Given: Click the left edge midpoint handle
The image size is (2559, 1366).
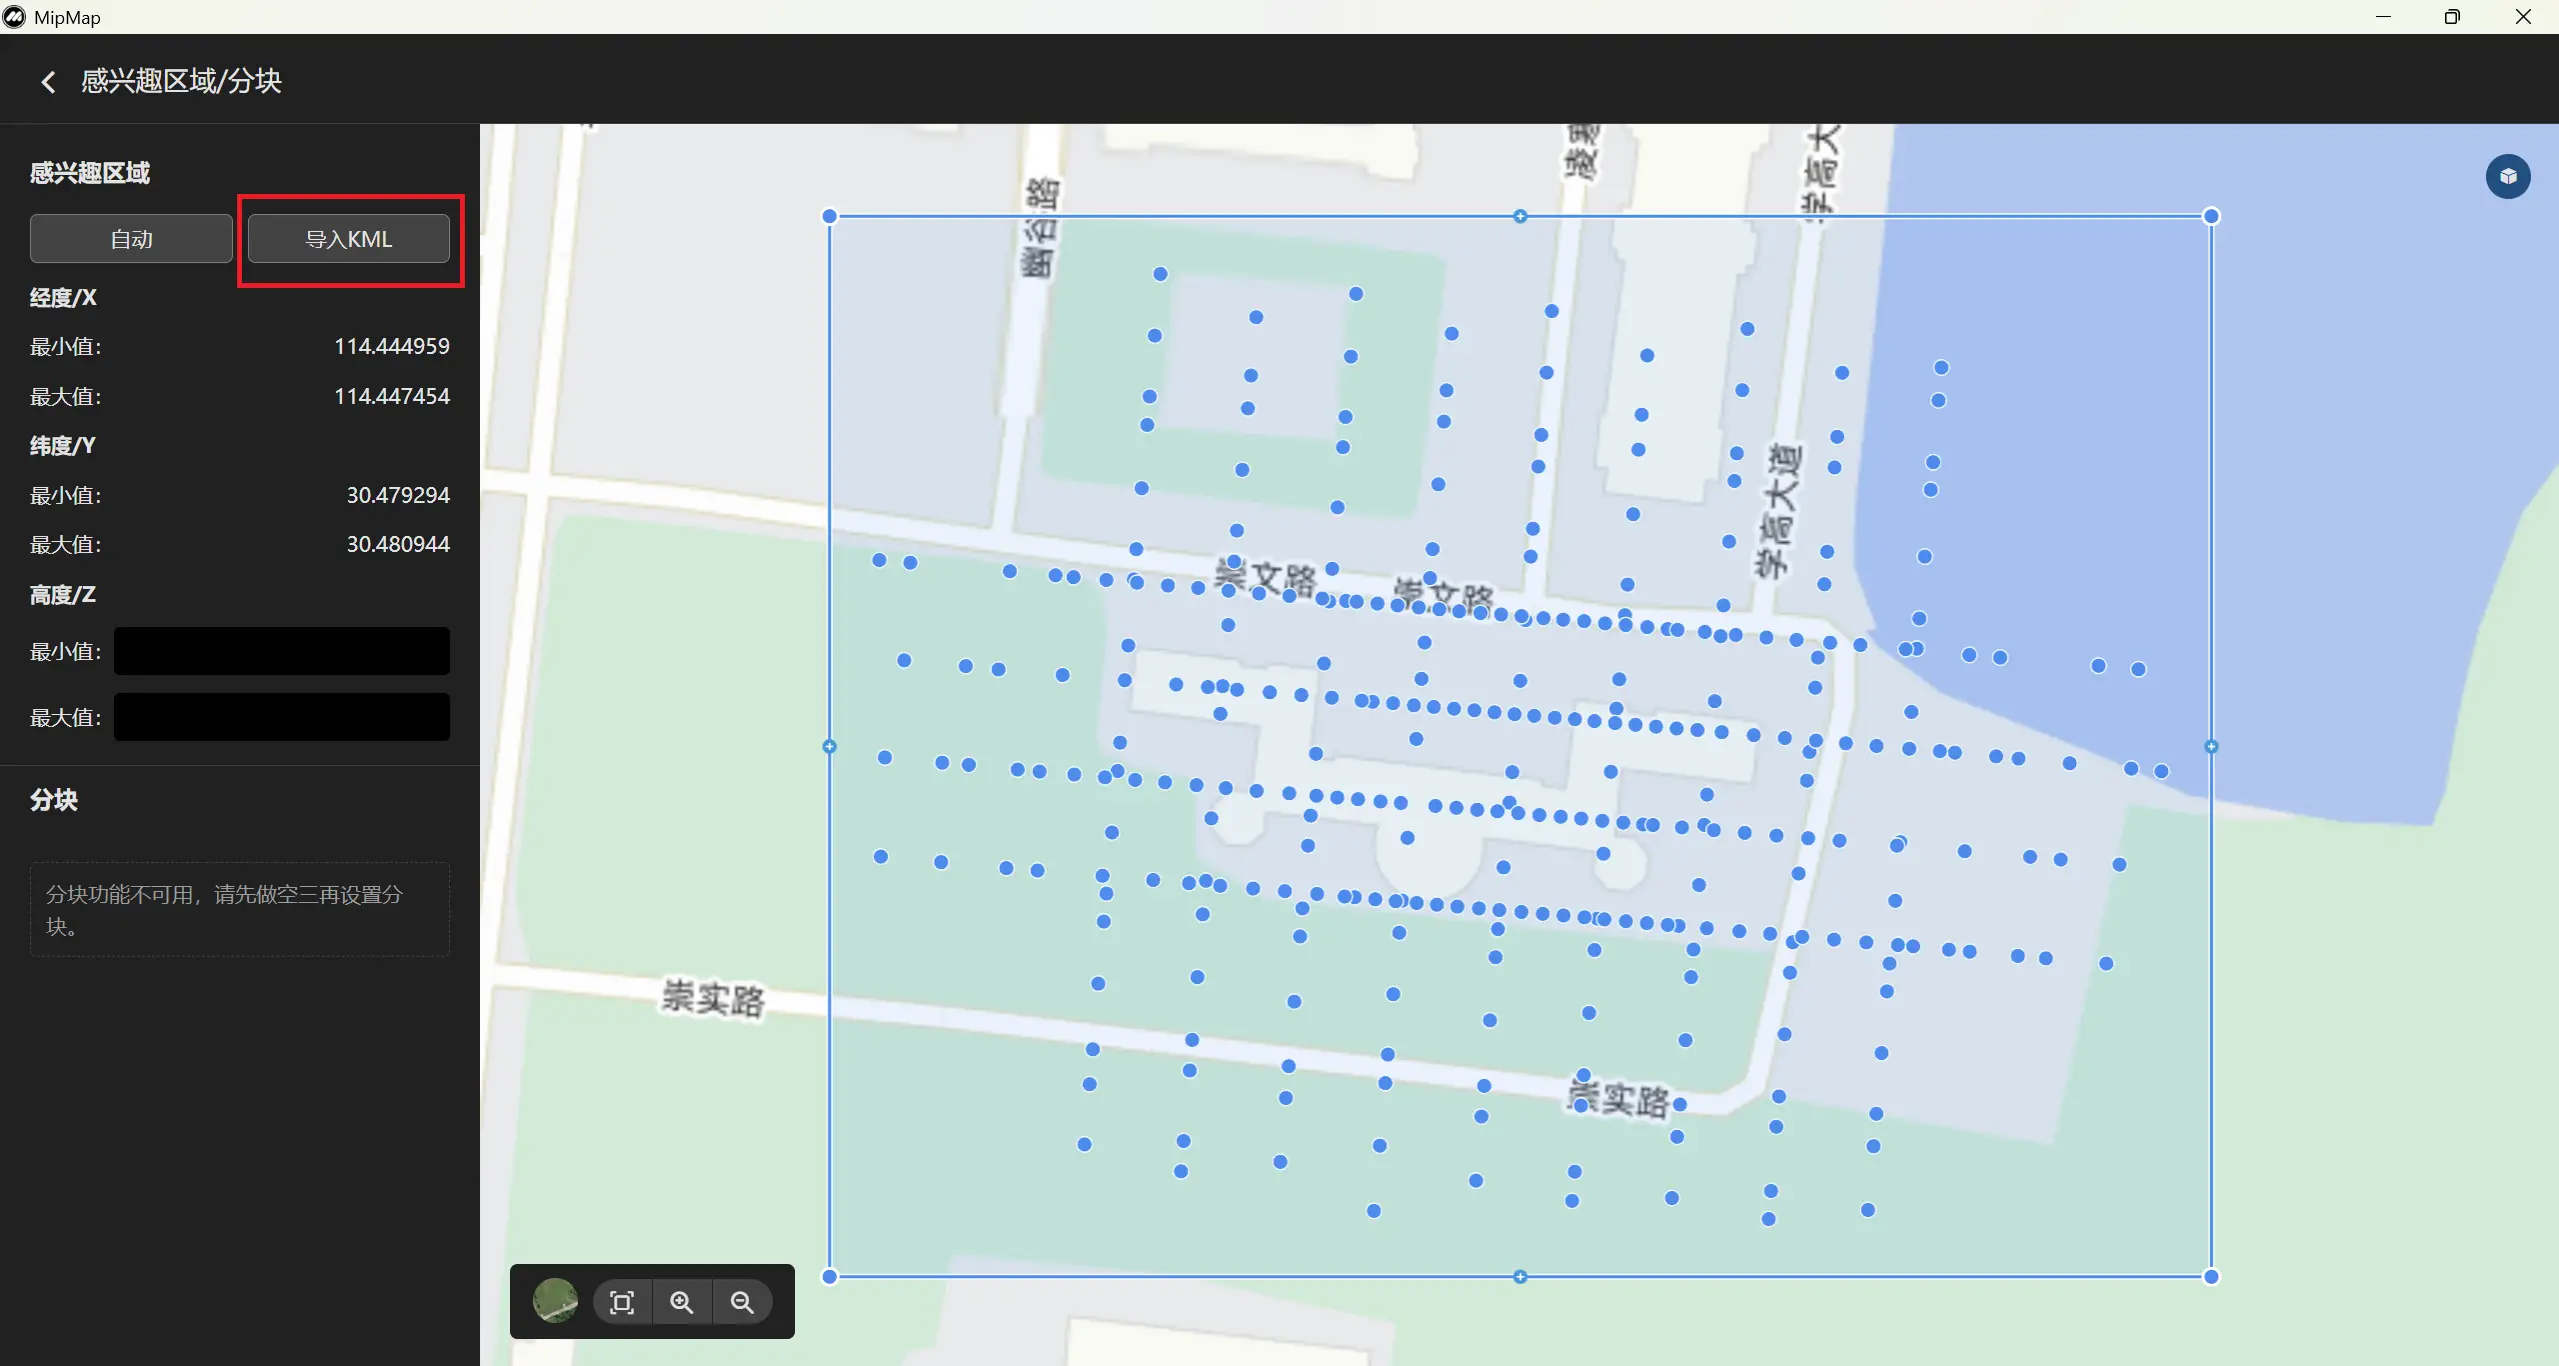Looking at the screenshot, I should click(x=829, y=746).
